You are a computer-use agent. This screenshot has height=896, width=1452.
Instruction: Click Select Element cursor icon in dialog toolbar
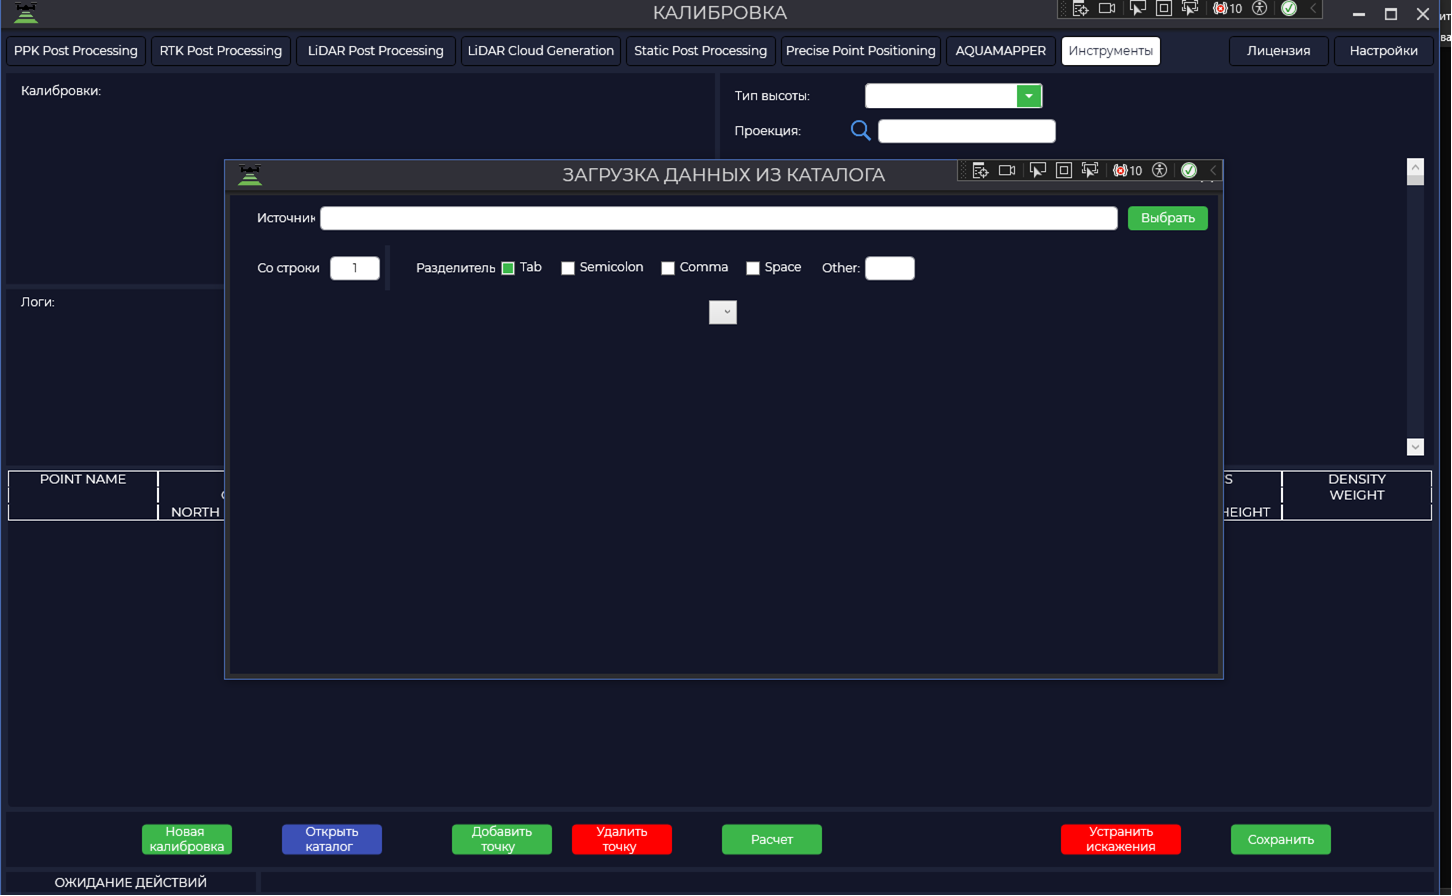(1037, 171)
